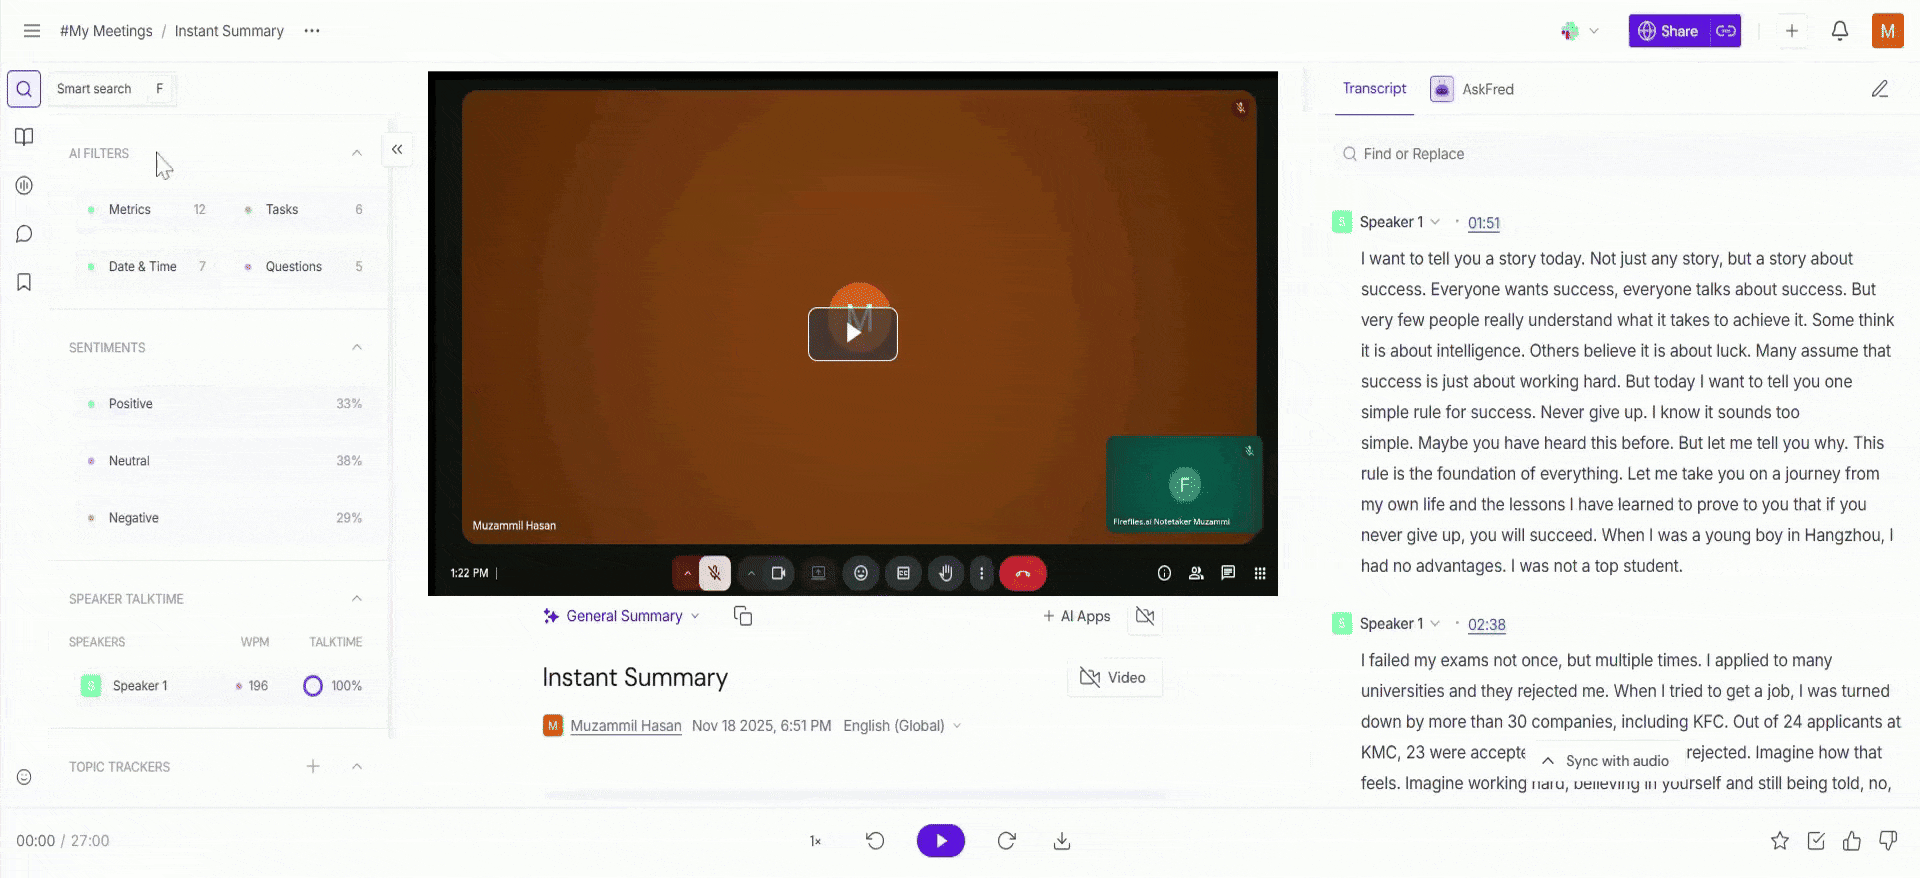This screenshot has width=1920, height=878.
Task: Open AI Apps
Action: tap(1077, 616)
